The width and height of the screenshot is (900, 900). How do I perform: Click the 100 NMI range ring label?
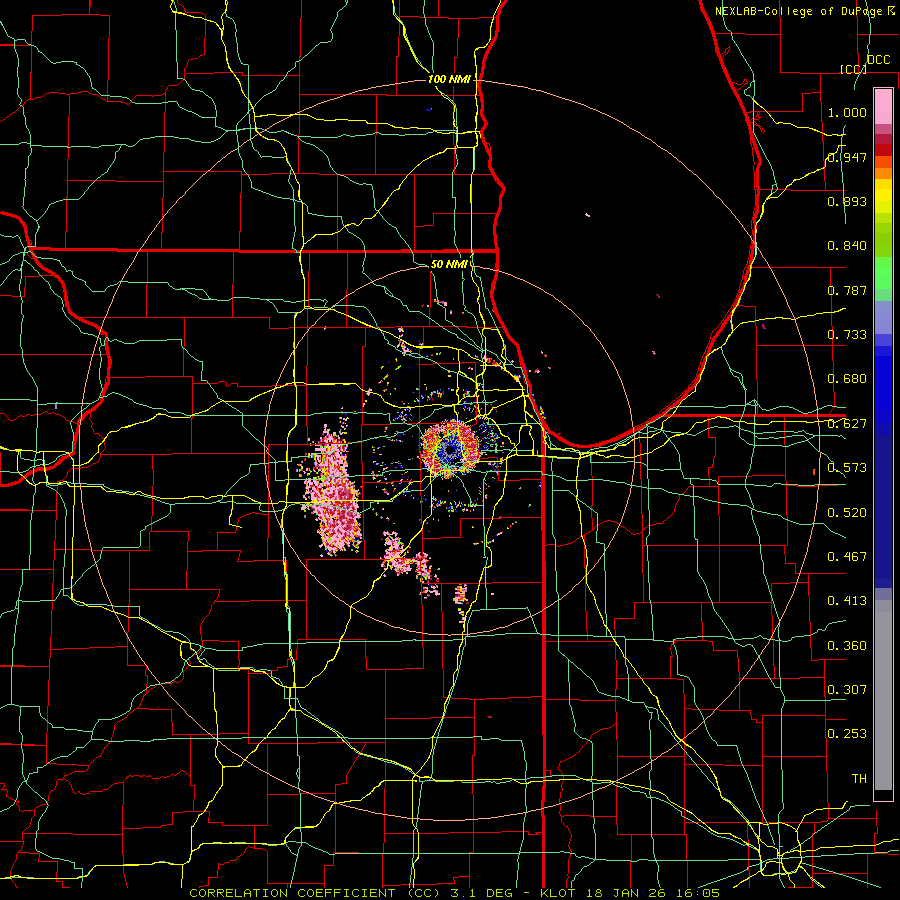click(x=449, y=79)
